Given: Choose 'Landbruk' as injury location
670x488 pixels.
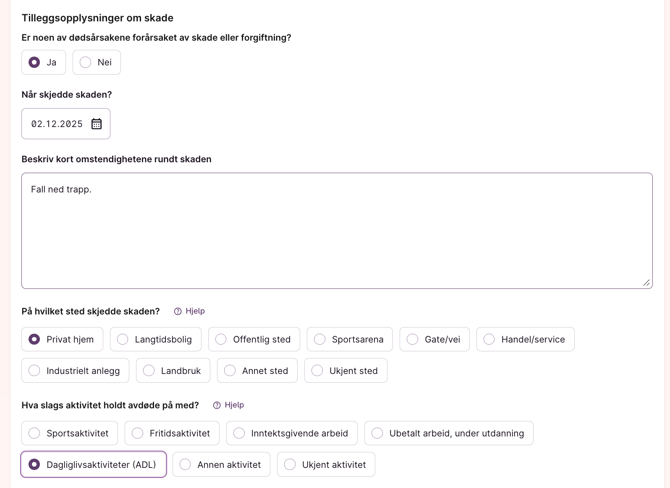Looking at the screenshot, I should (x=149, y=371).
